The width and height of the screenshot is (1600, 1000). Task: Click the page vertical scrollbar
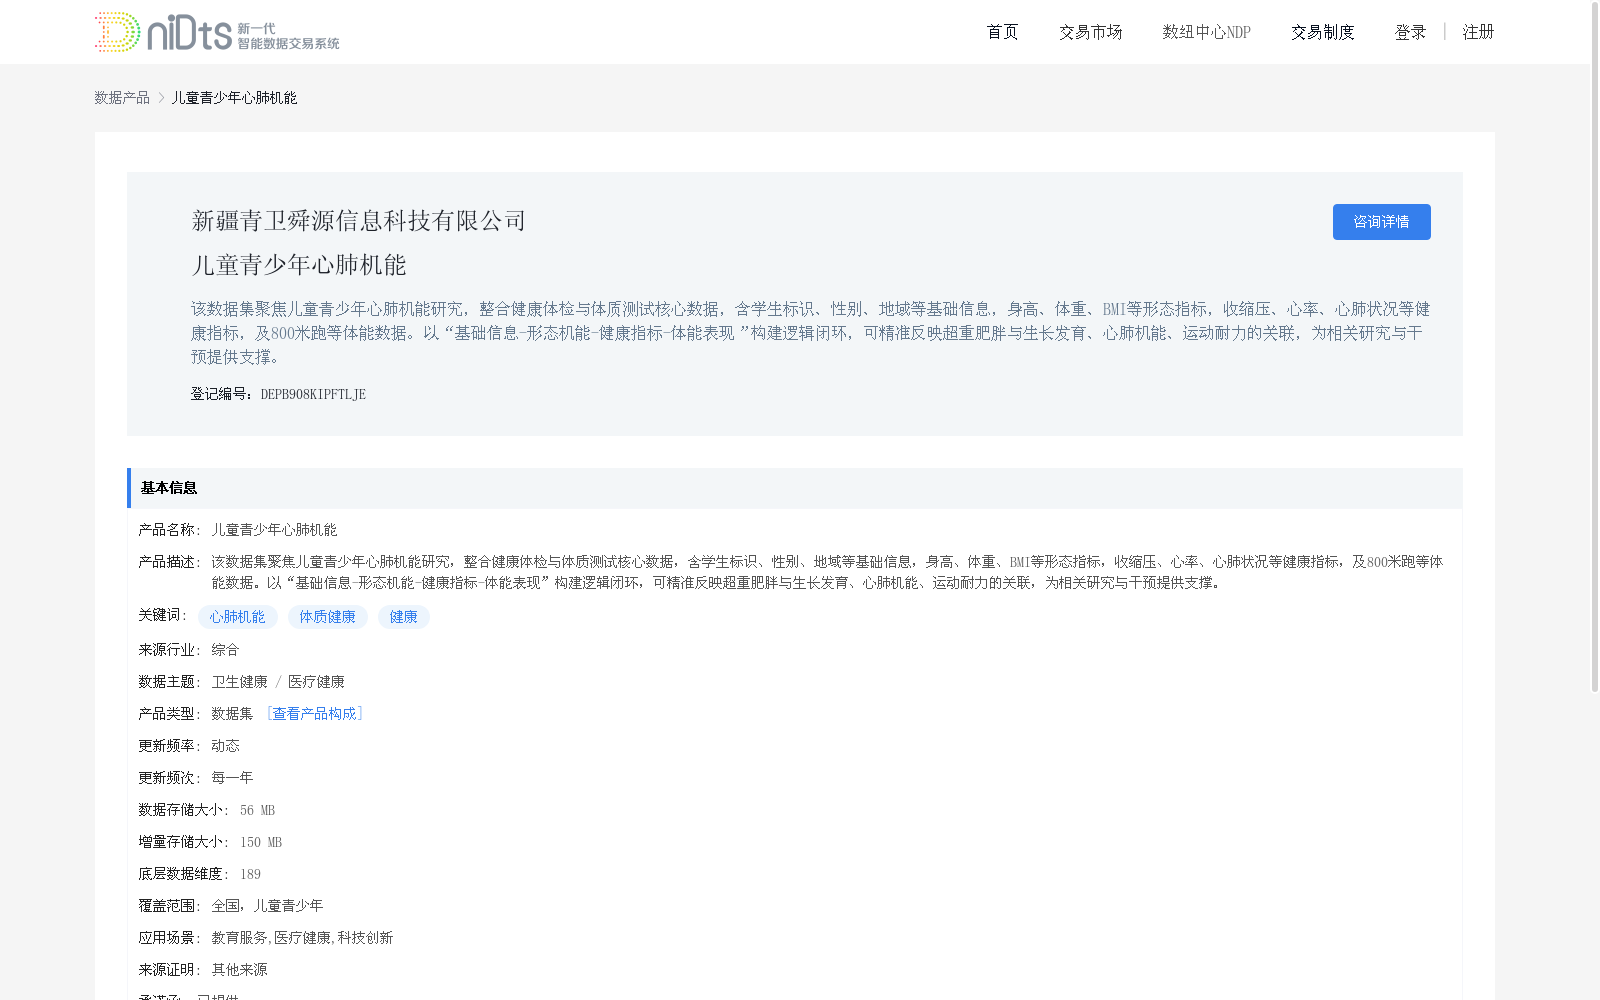point(1595,346)
